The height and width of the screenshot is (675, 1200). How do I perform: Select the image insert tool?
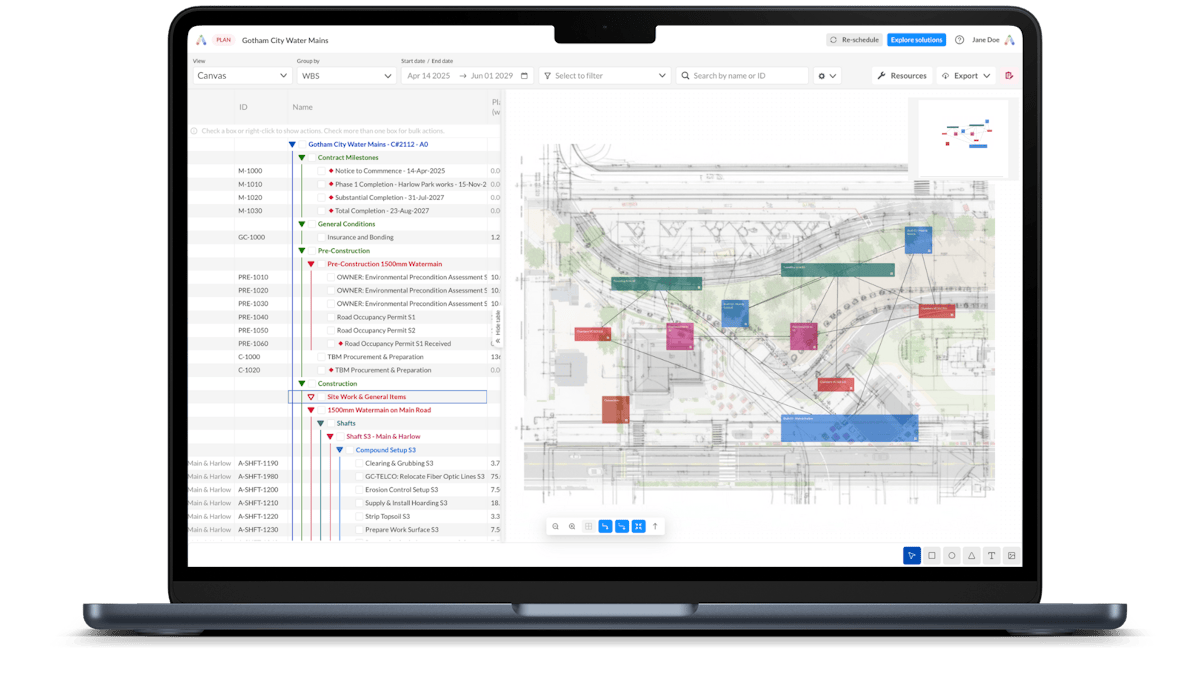(x=1011, y=555)
